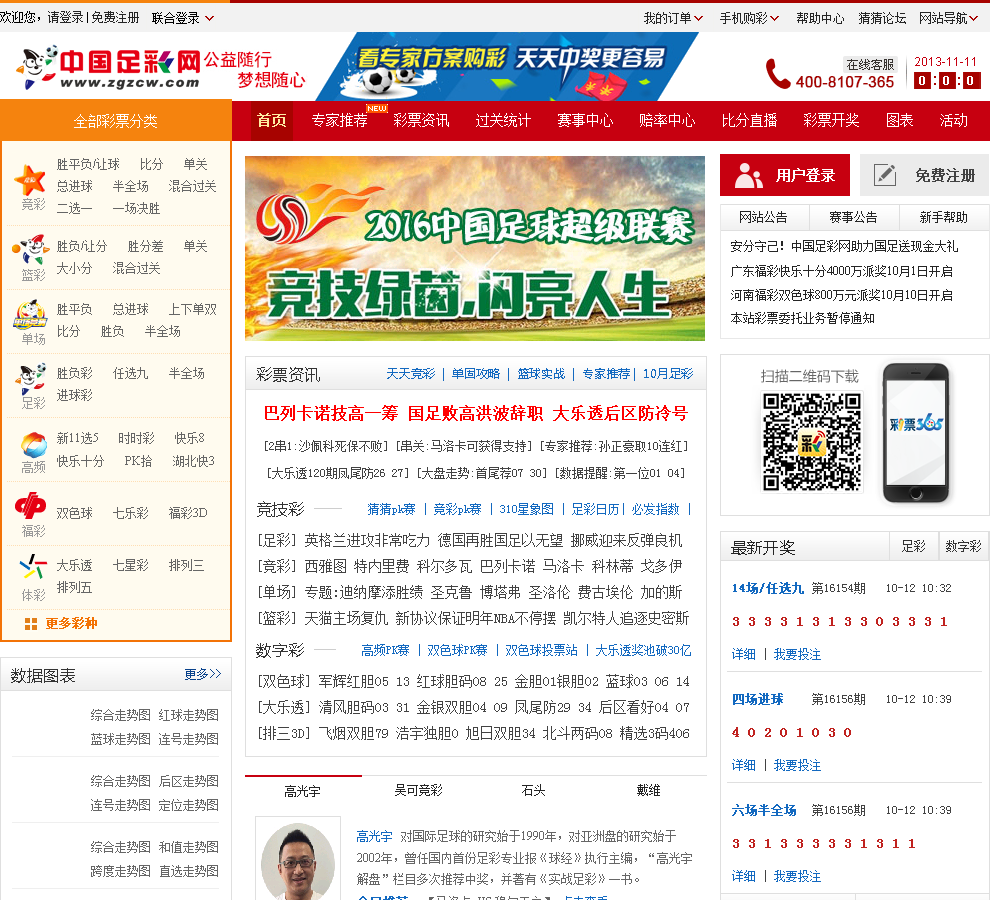
Task: Expand the 我的订单 dropdown
Action: (x=673, y=18)
